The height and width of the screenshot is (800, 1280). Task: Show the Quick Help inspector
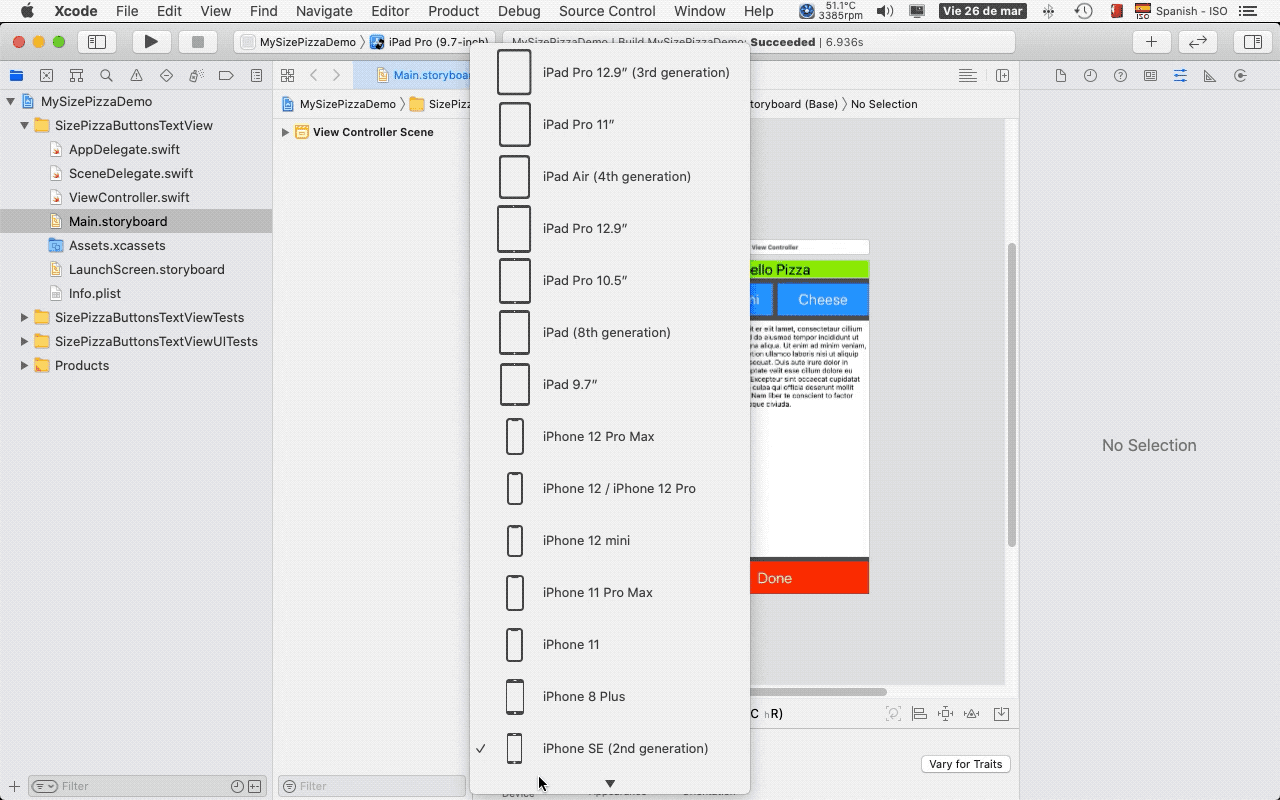pos(1120,76)
